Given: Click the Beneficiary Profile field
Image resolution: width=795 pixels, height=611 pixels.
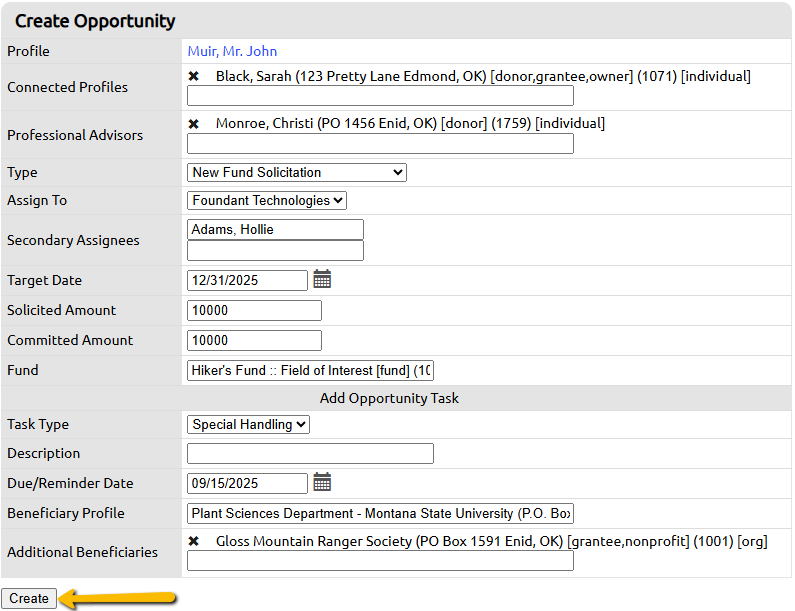Looking at the screenshot, I should click(380, 513).
